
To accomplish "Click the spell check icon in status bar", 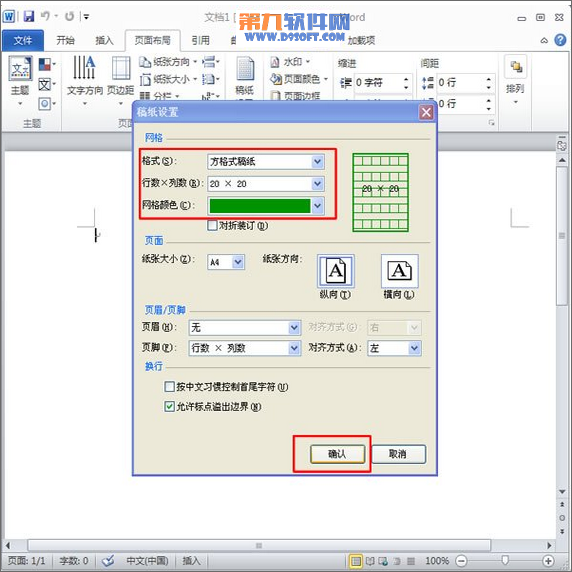I will coord(108,560).
